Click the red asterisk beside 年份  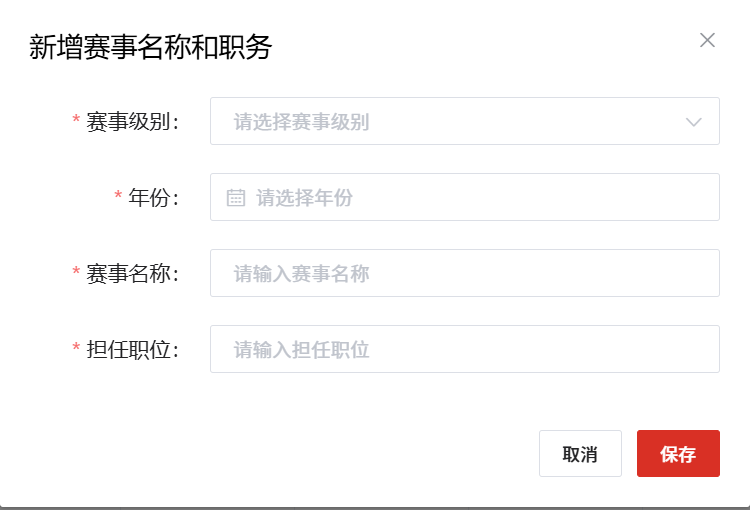click(x=118, y=197)
